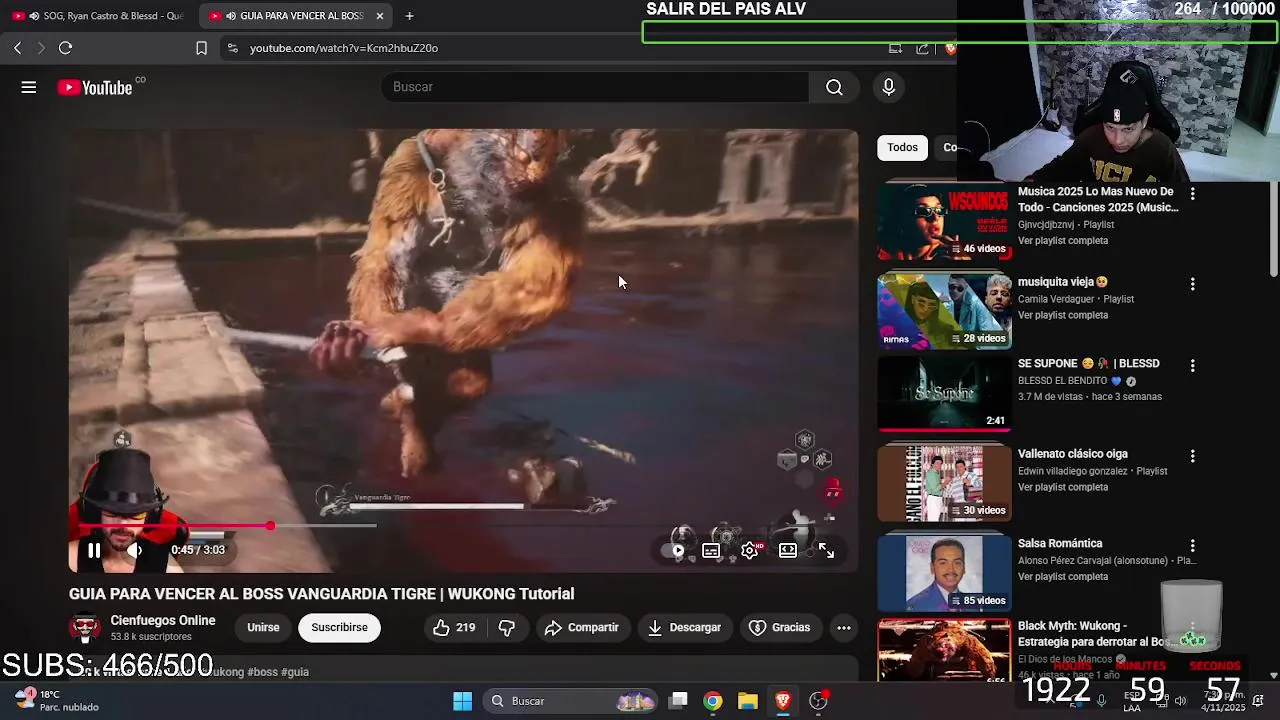Close the GUIA PARA VENCER AL BOSS tab
Image resolution: width=1280 pixels, height=720 pixels.
[380, 16]
